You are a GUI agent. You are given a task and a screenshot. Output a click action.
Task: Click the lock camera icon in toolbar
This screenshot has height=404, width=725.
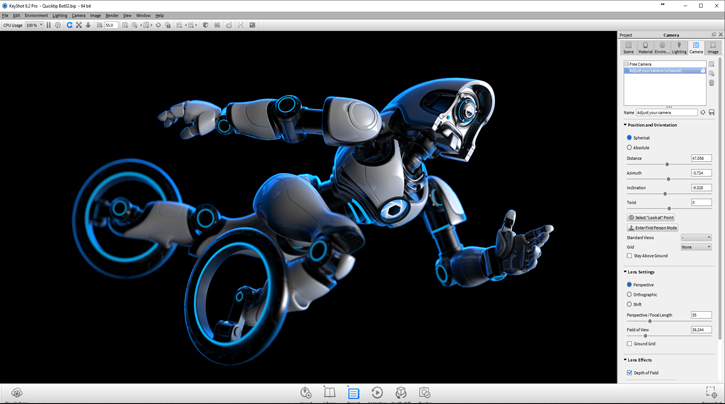[168, 25]
